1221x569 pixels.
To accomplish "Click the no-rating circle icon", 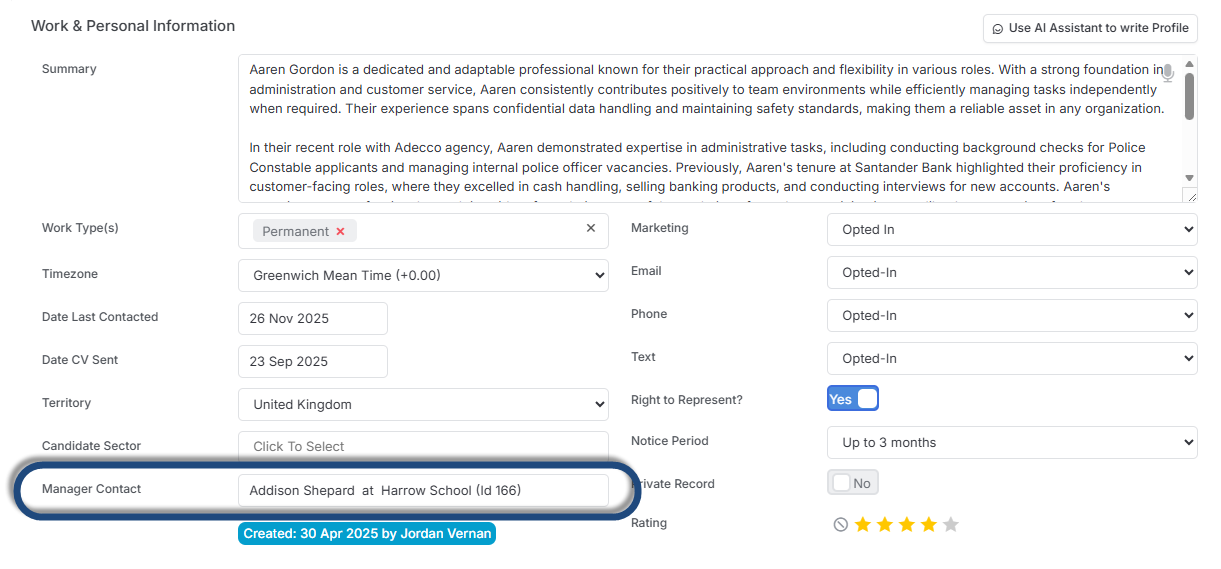I will click(x=841, y=524).
